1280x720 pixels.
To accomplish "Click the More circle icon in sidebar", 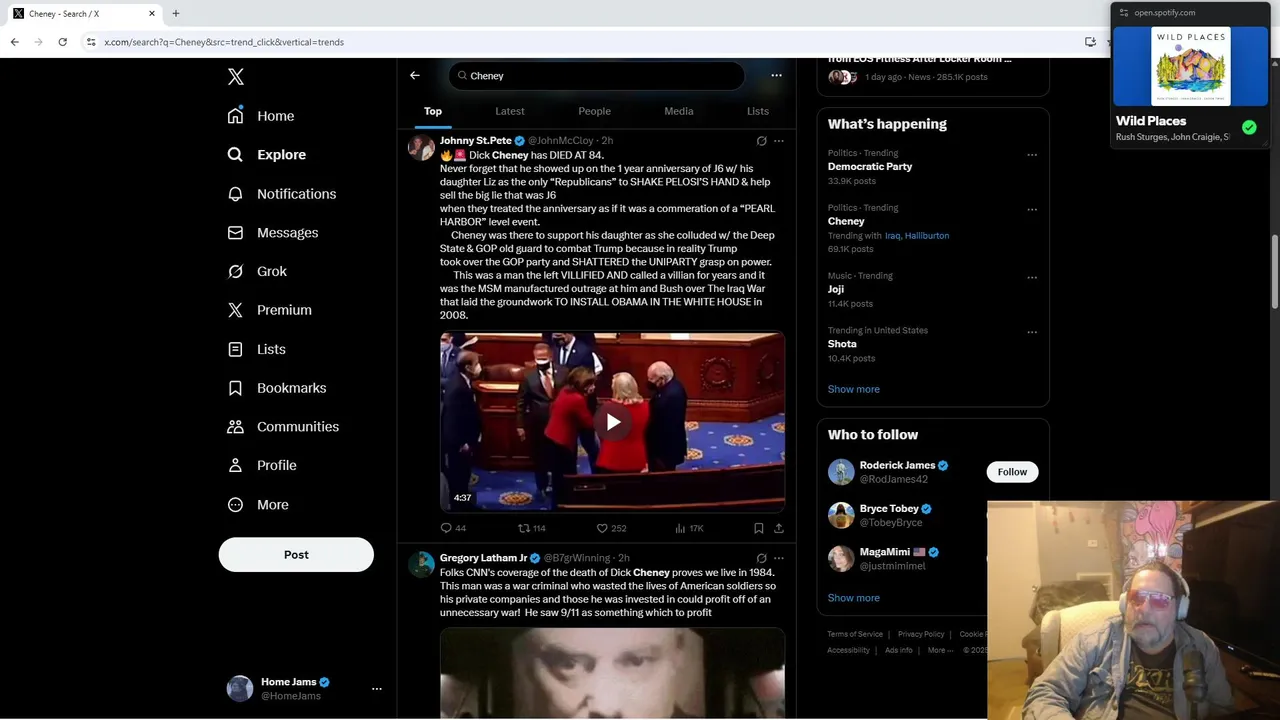I will point(235,505).
